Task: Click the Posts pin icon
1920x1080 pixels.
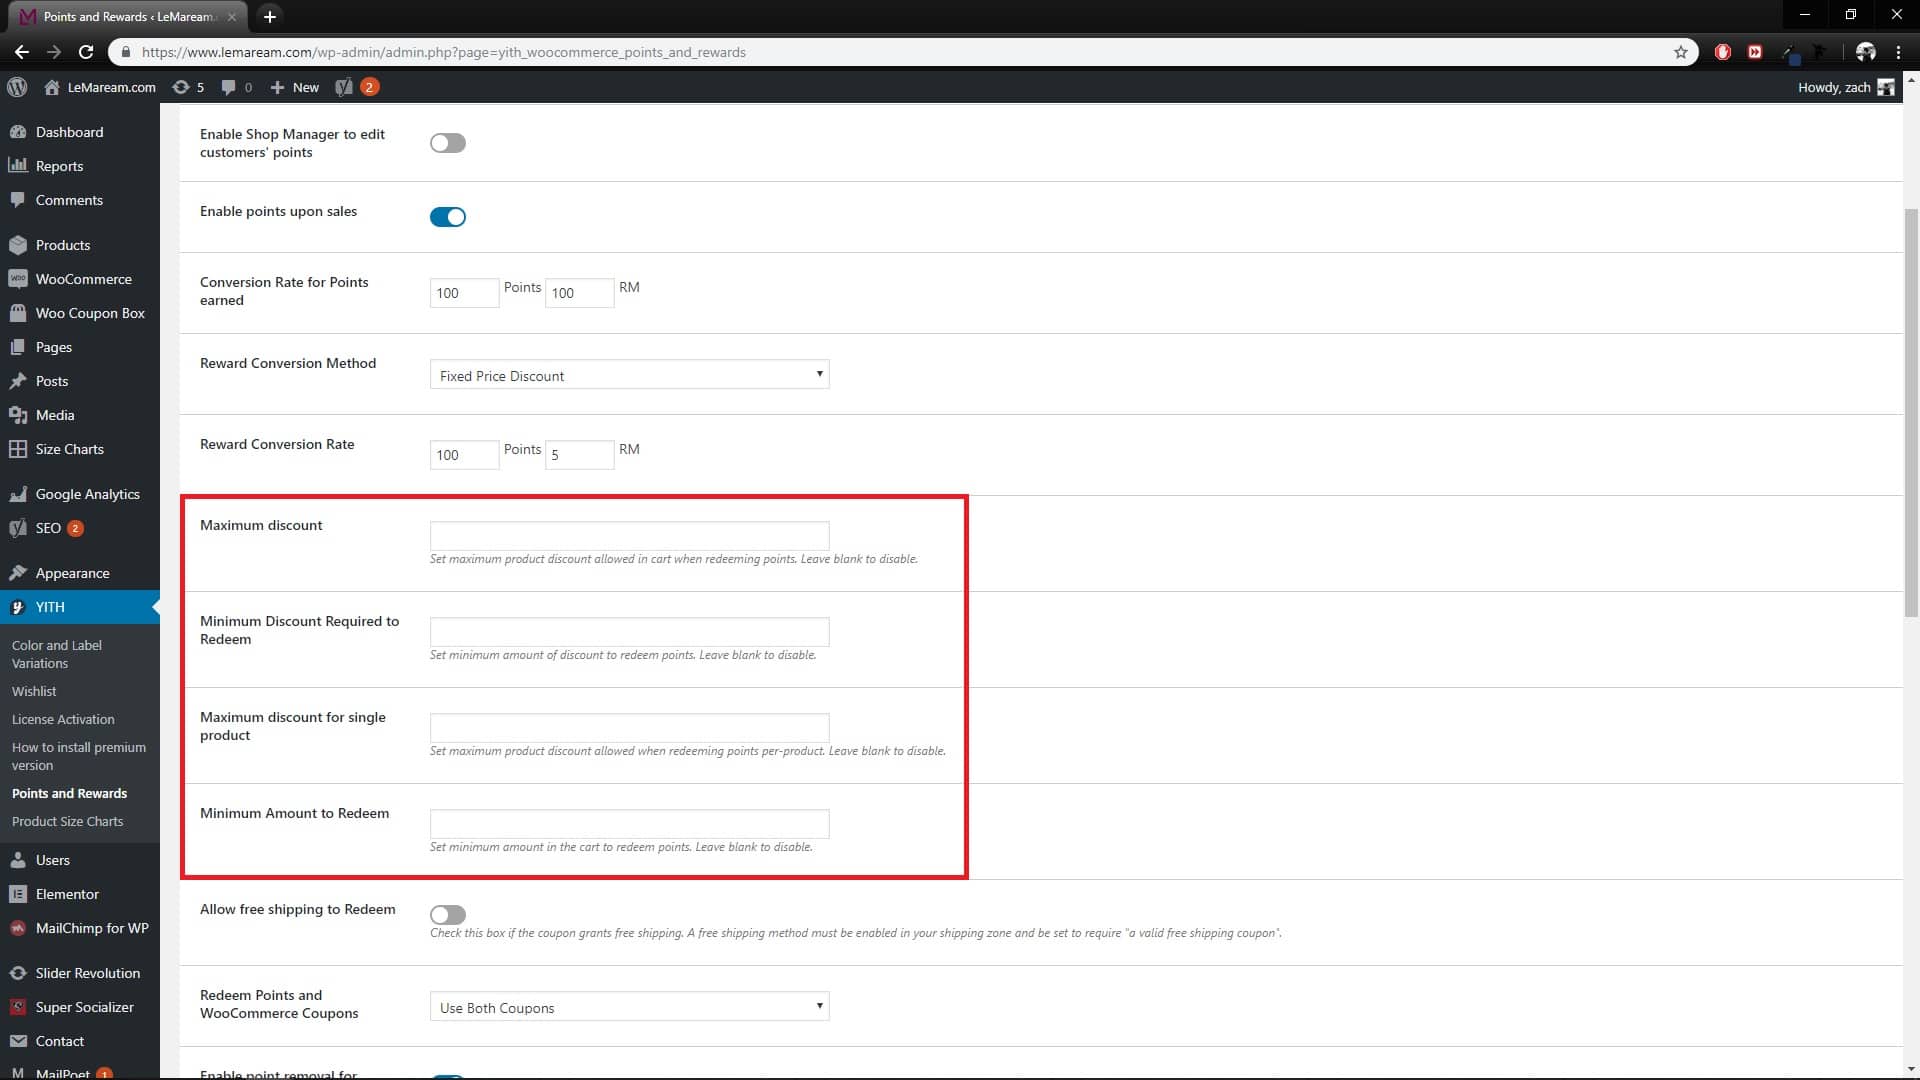Action: pyautogui.click(x=18, y=381)
